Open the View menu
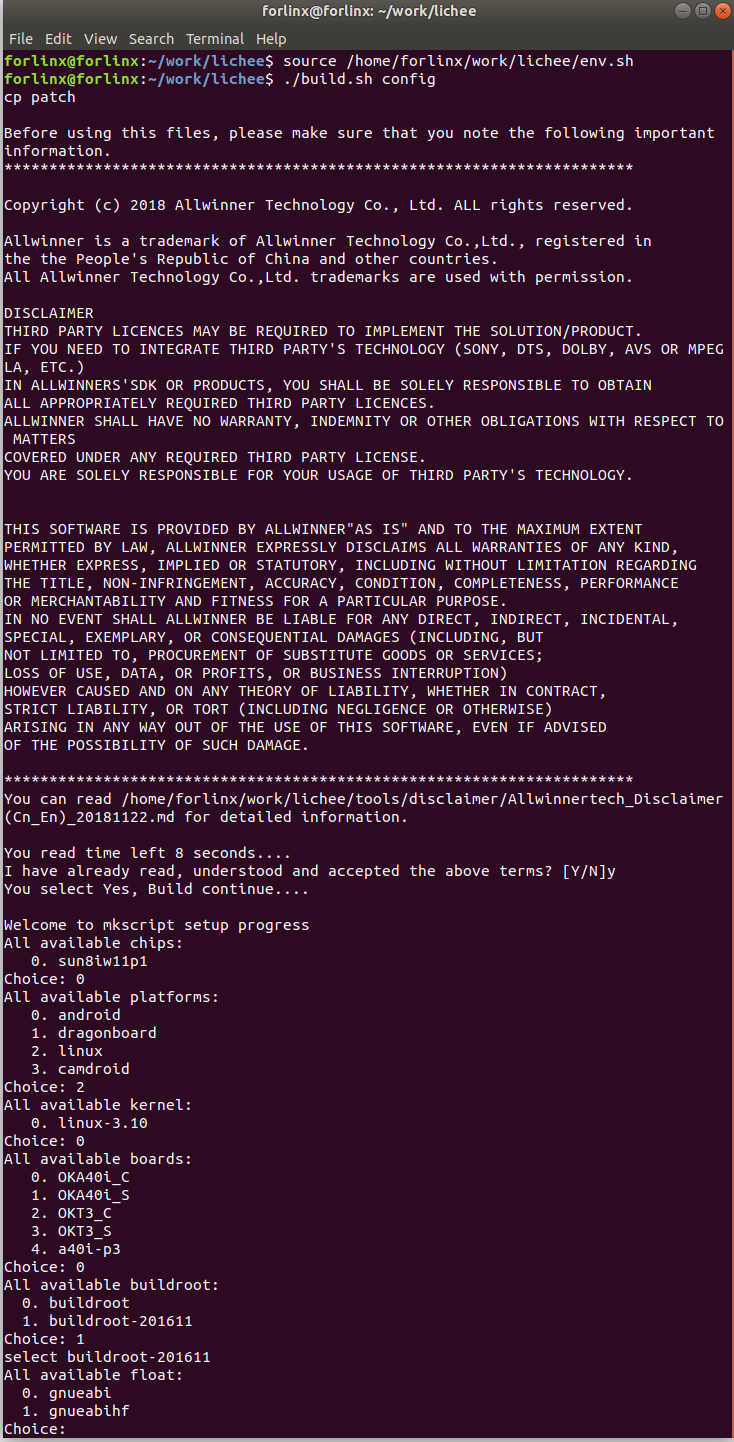 (100, 38)
